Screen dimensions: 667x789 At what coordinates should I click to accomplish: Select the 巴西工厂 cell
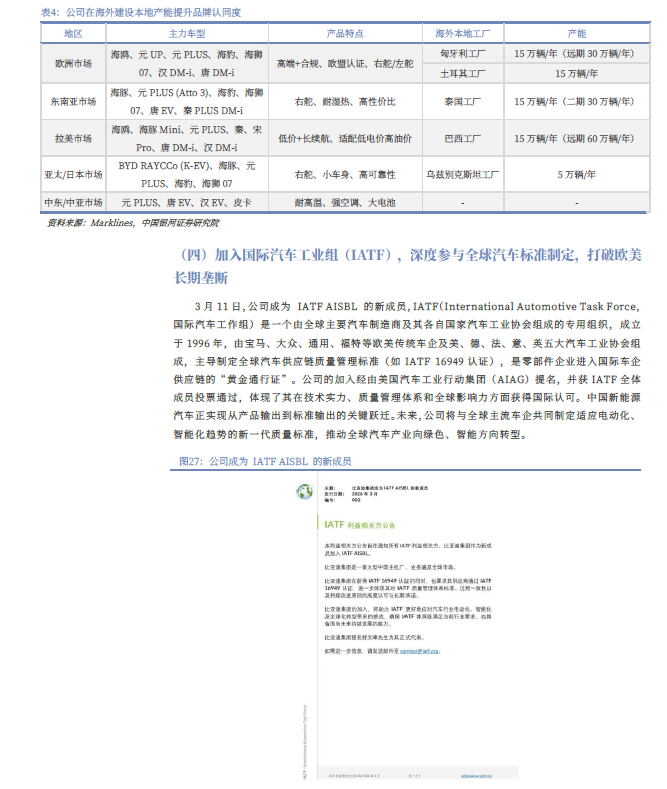pos(463,138)
